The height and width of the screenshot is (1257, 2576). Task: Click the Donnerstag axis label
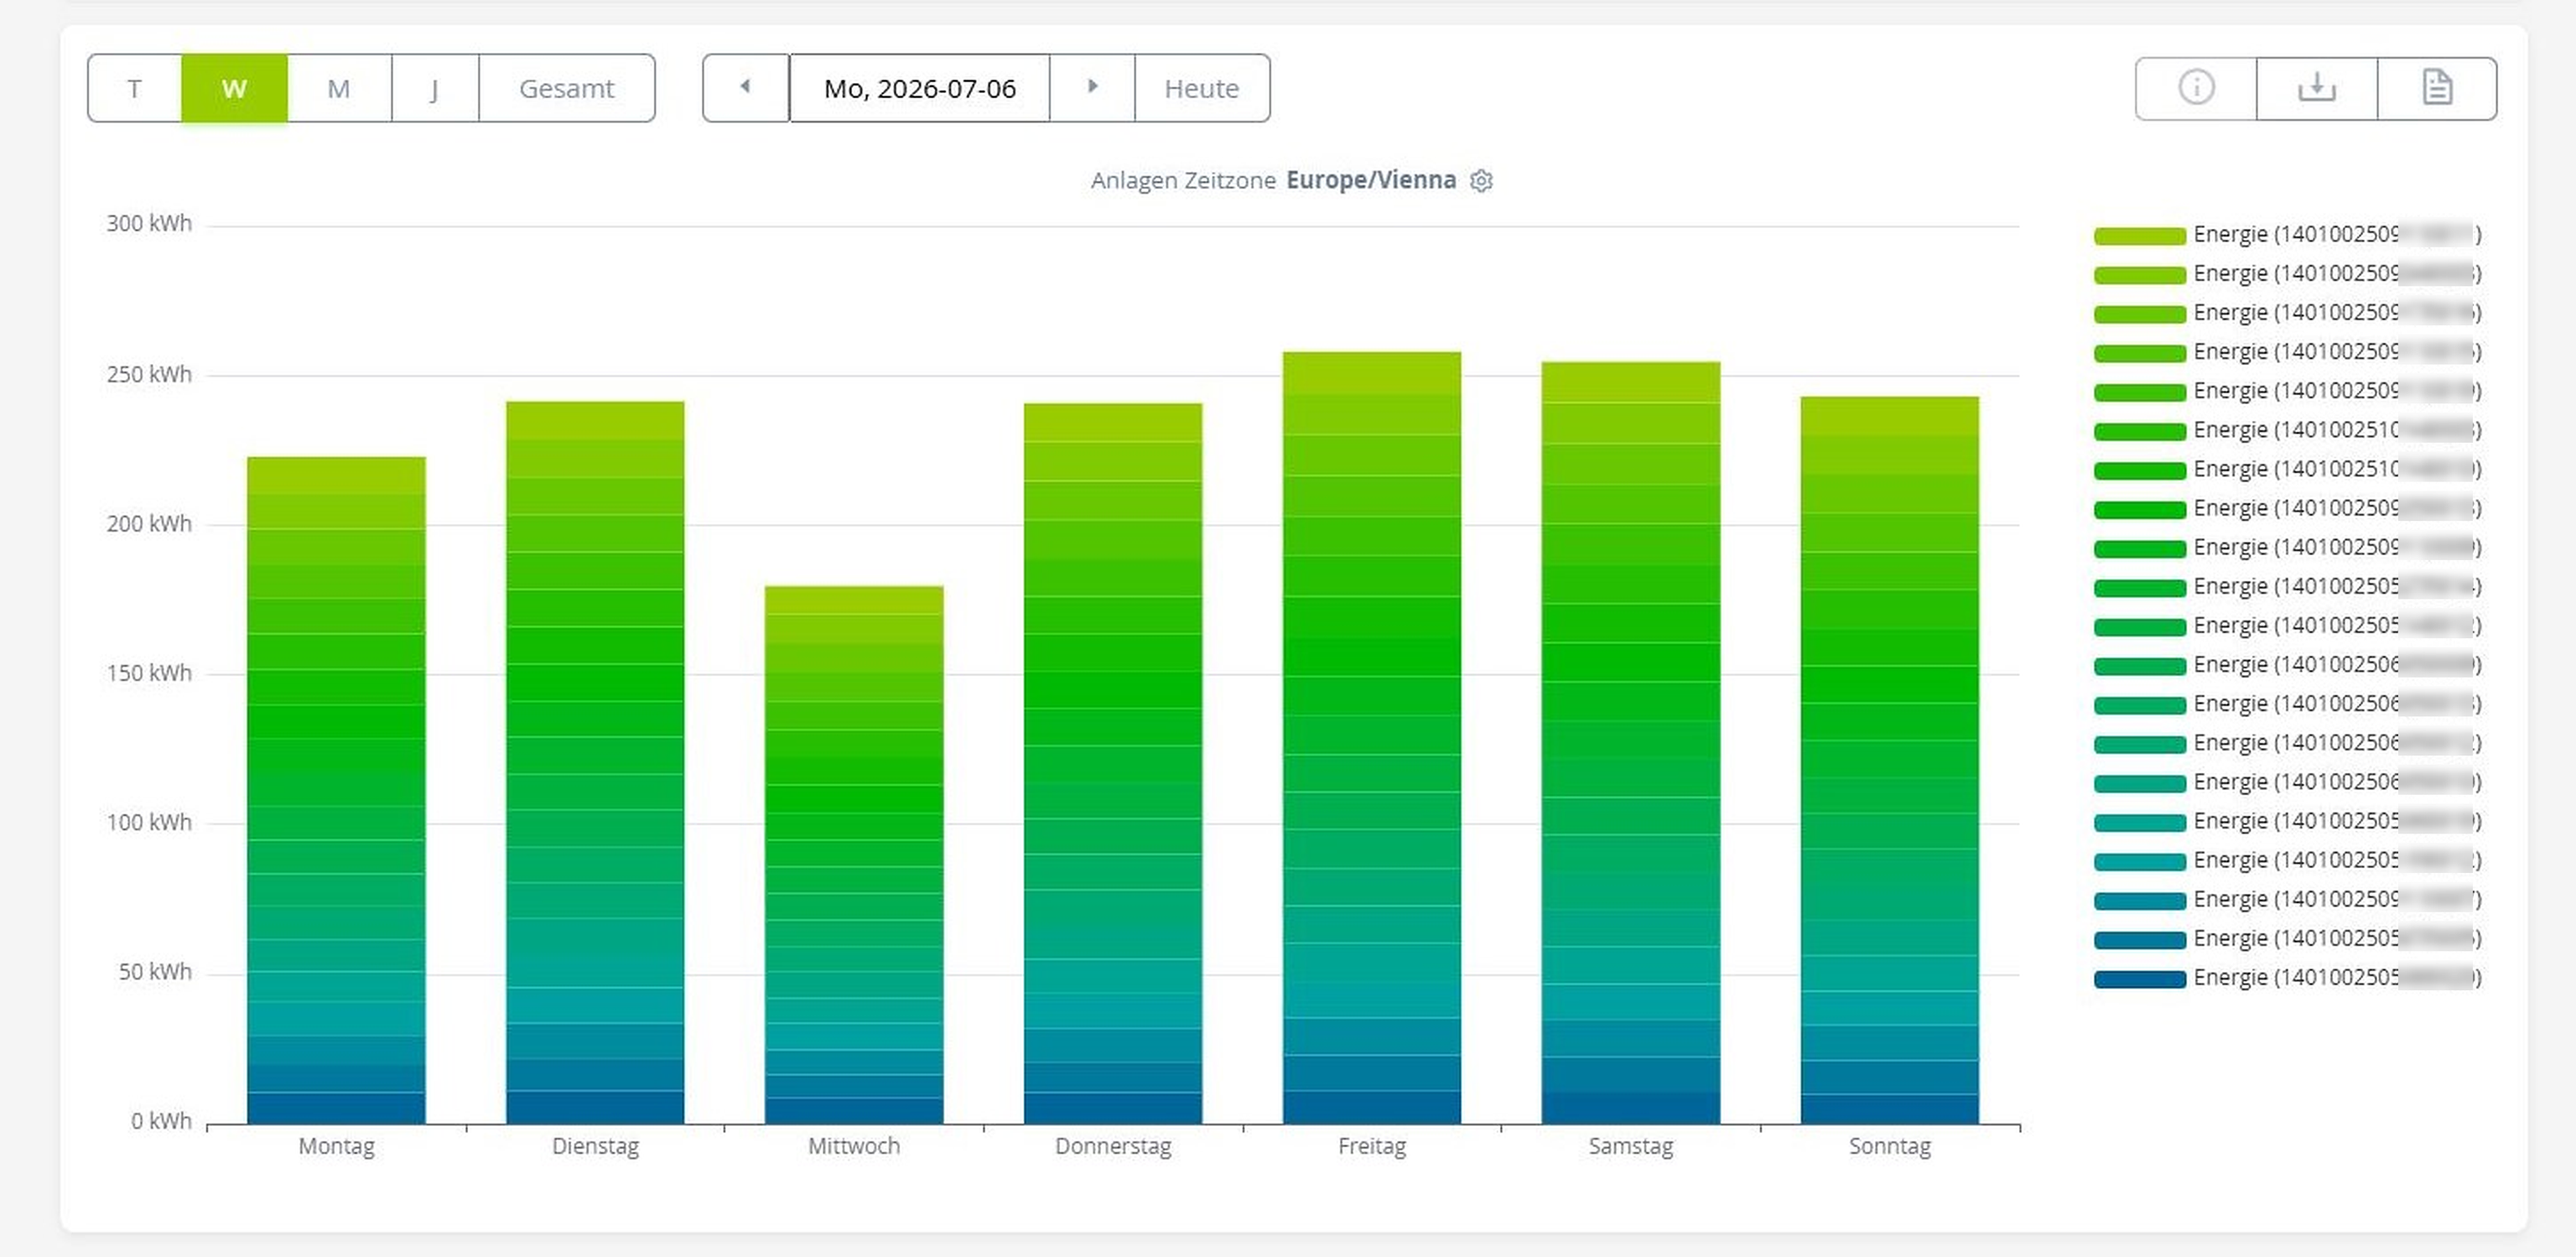1113,1146
